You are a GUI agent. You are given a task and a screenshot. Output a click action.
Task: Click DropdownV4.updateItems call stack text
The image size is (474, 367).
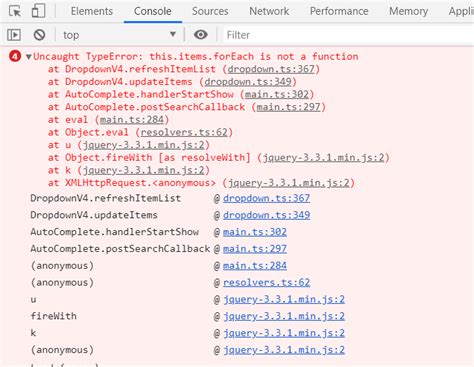tap(94, 215)
